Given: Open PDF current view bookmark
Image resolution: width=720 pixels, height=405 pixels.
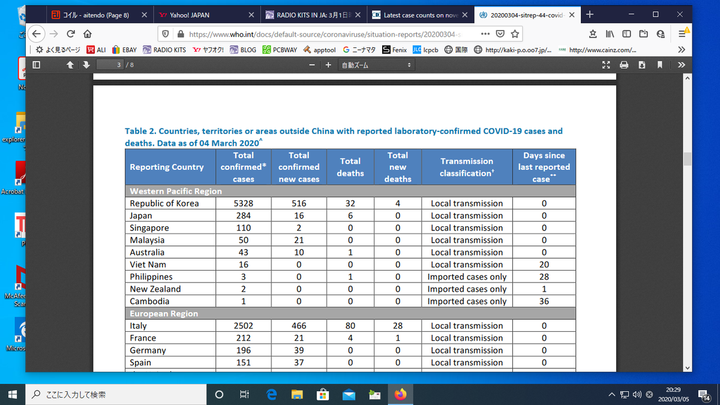Looking at the screenshot, I should click(x=660, y=65).
